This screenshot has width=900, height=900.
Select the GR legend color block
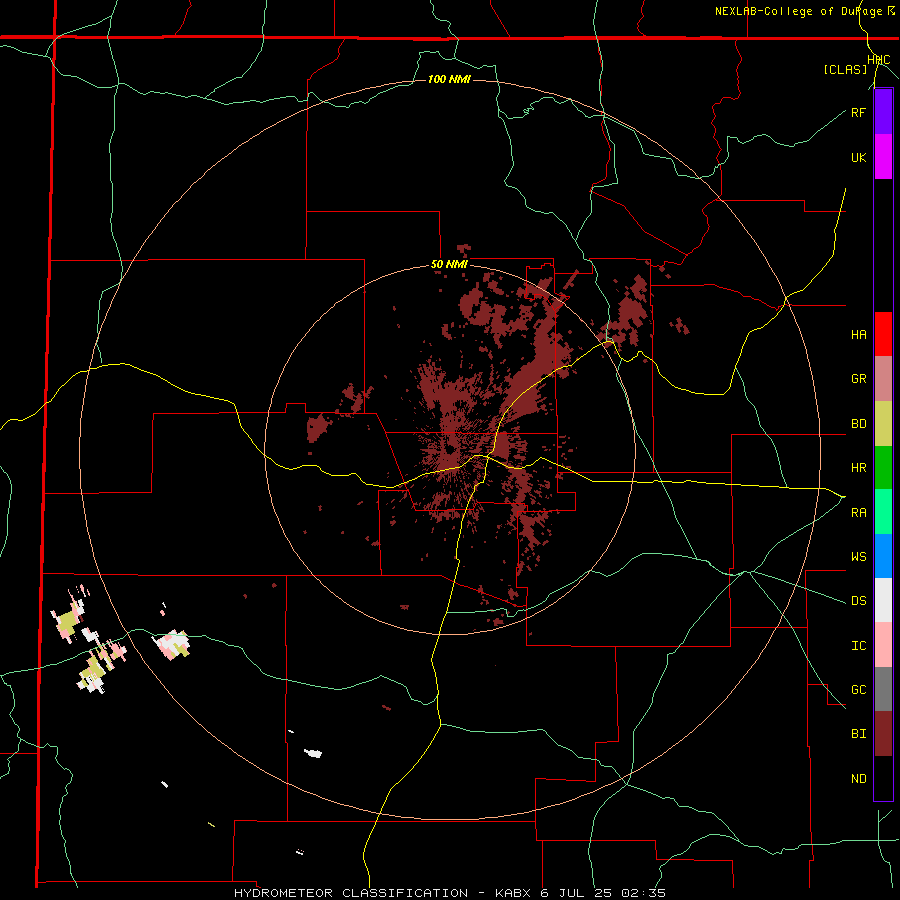point(883,379)
